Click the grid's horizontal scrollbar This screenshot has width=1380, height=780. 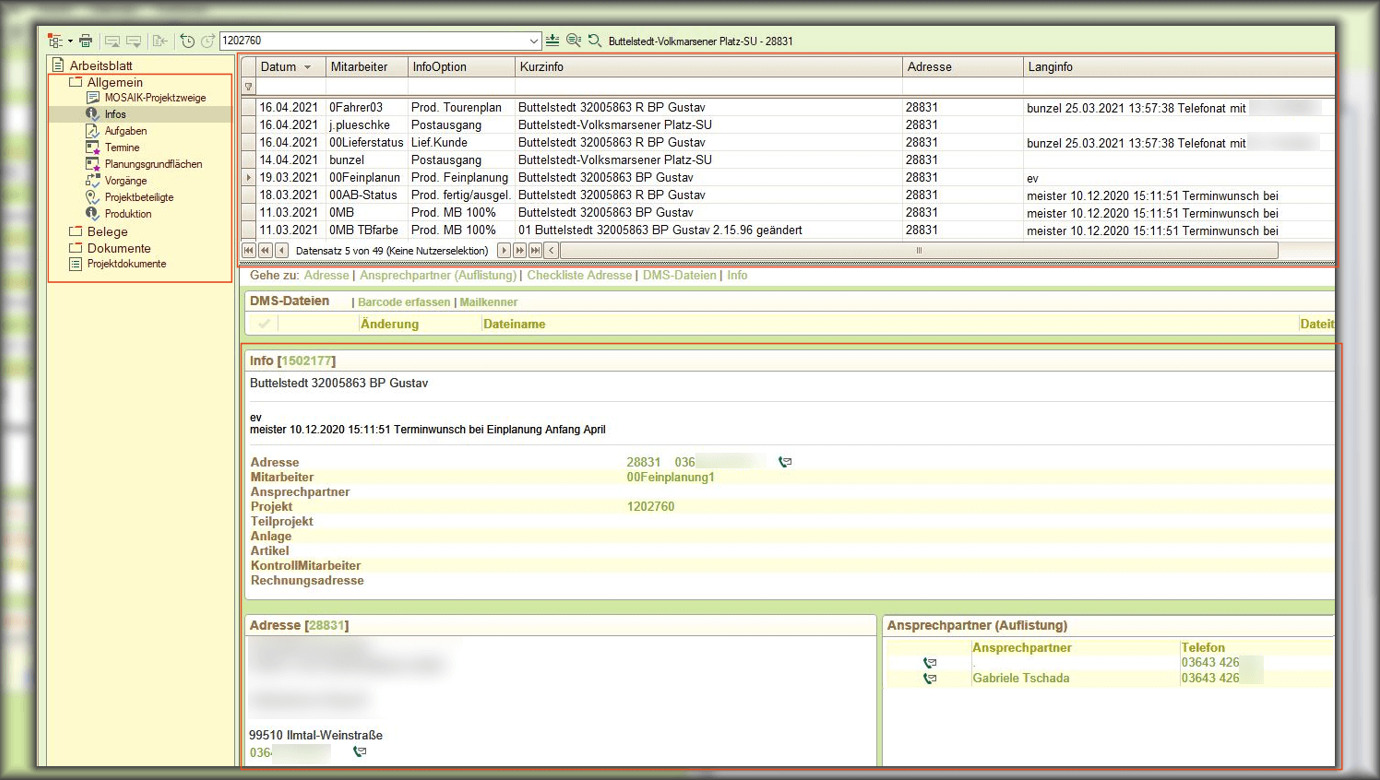coord(918,251)
